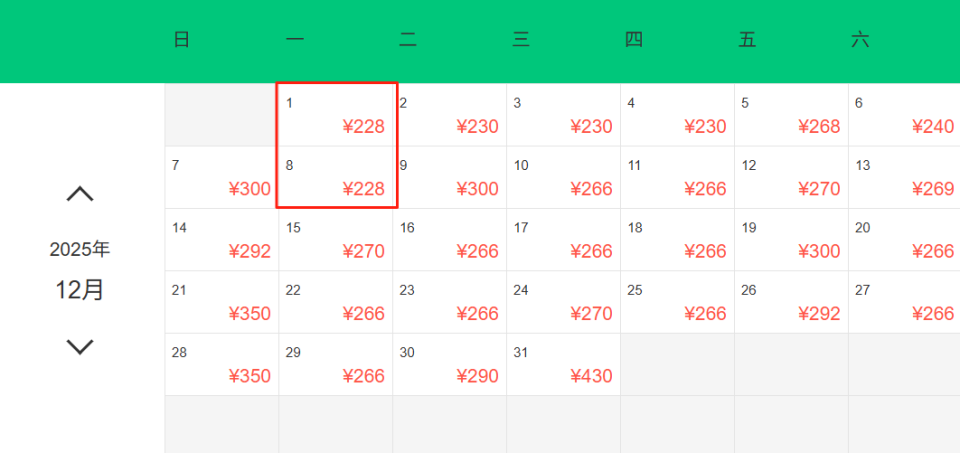Choose December 10 priced ¥266

(563, 177)
